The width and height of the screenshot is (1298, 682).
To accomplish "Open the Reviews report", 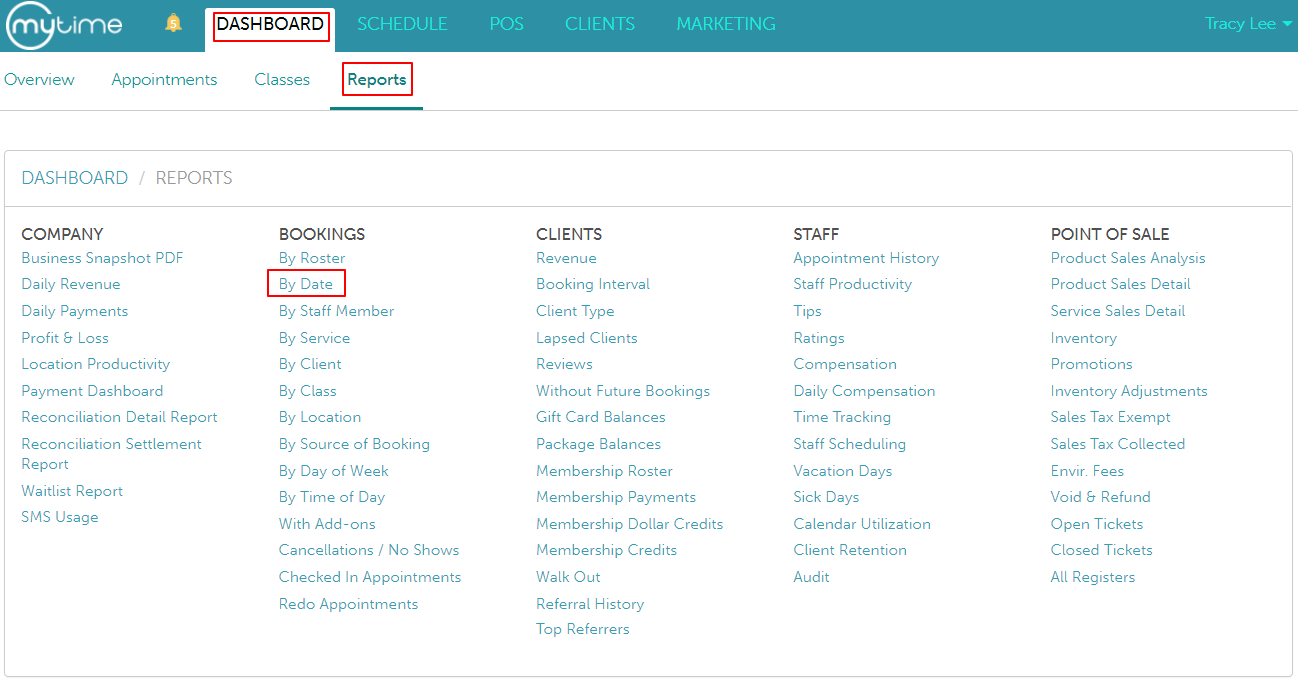I will [564, 364].
